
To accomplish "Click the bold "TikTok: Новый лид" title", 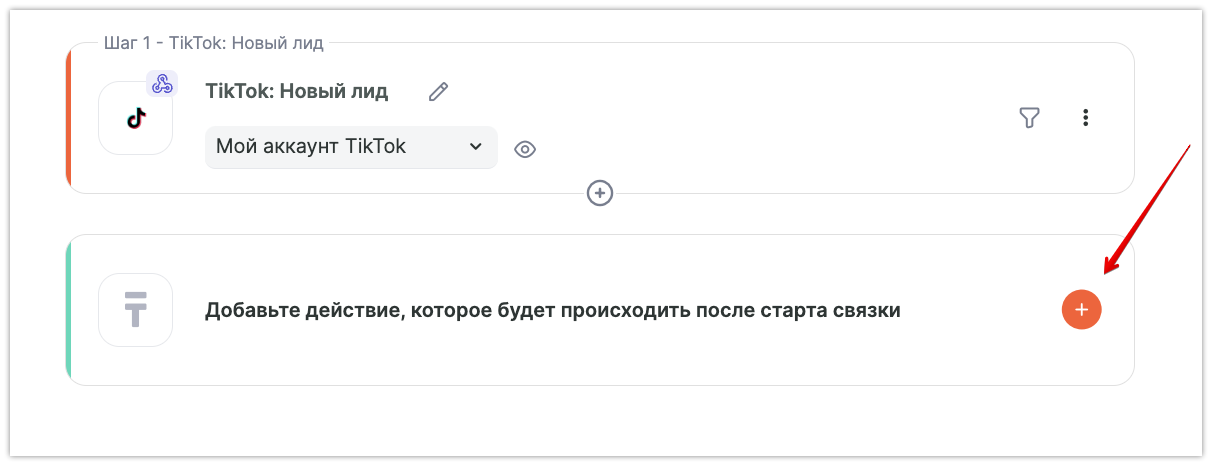I will coord(296,91).
